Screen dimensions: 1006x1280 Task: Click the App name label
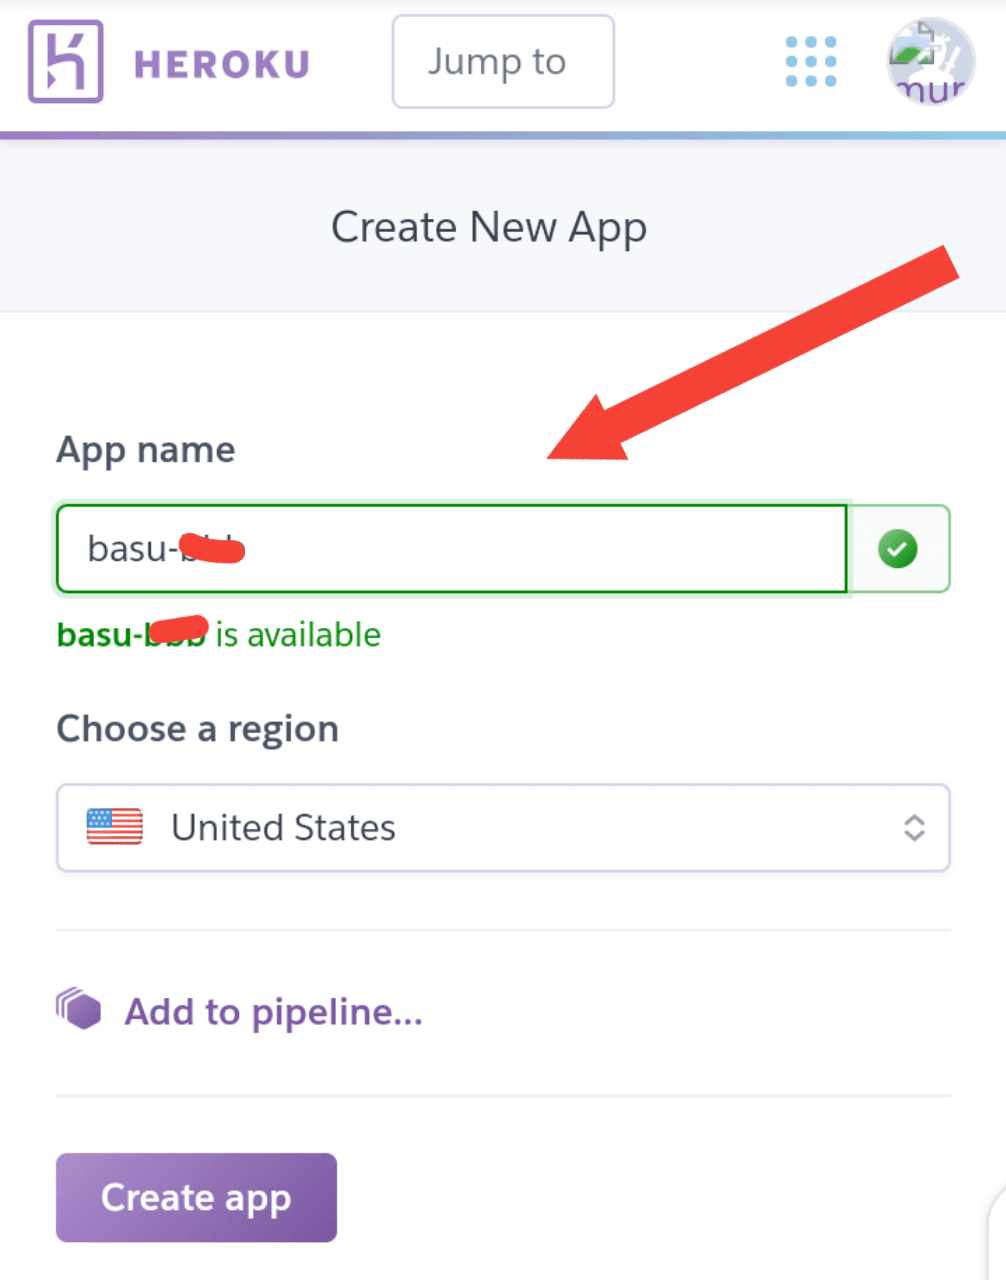click(146, 450)
